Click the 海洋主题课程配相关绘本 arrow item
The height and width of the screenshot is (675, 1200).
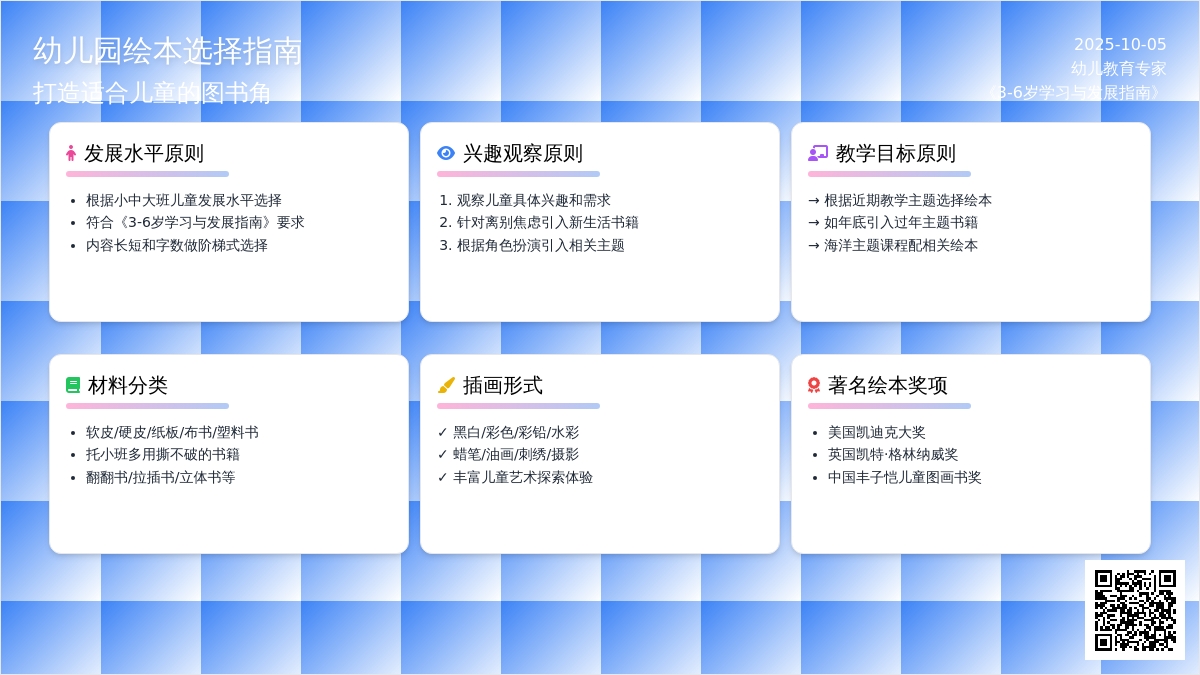(893, 245)
